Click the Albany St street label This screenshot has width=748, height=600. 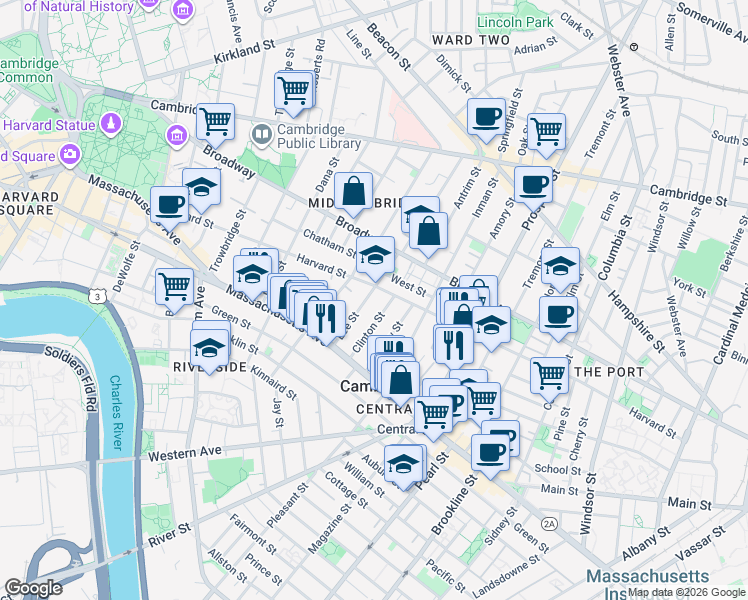646,543
